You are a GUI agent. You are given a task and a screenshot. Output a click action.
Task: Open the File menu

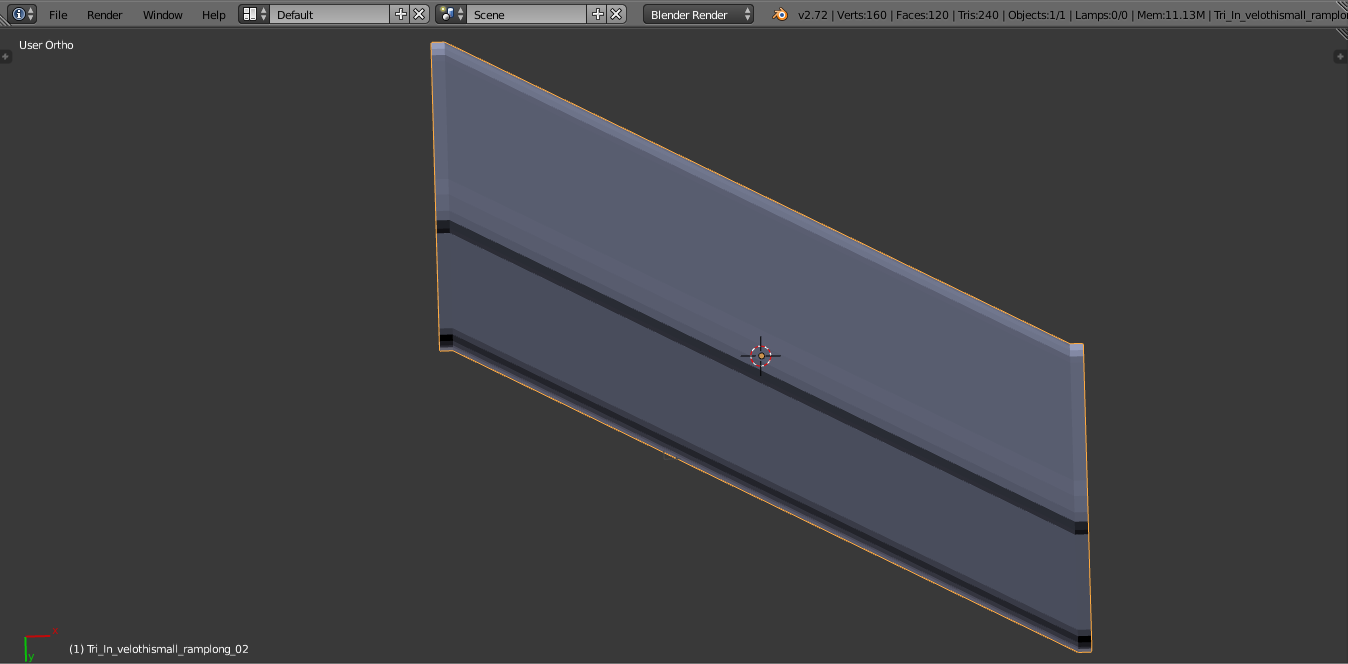tap(58, 15)
